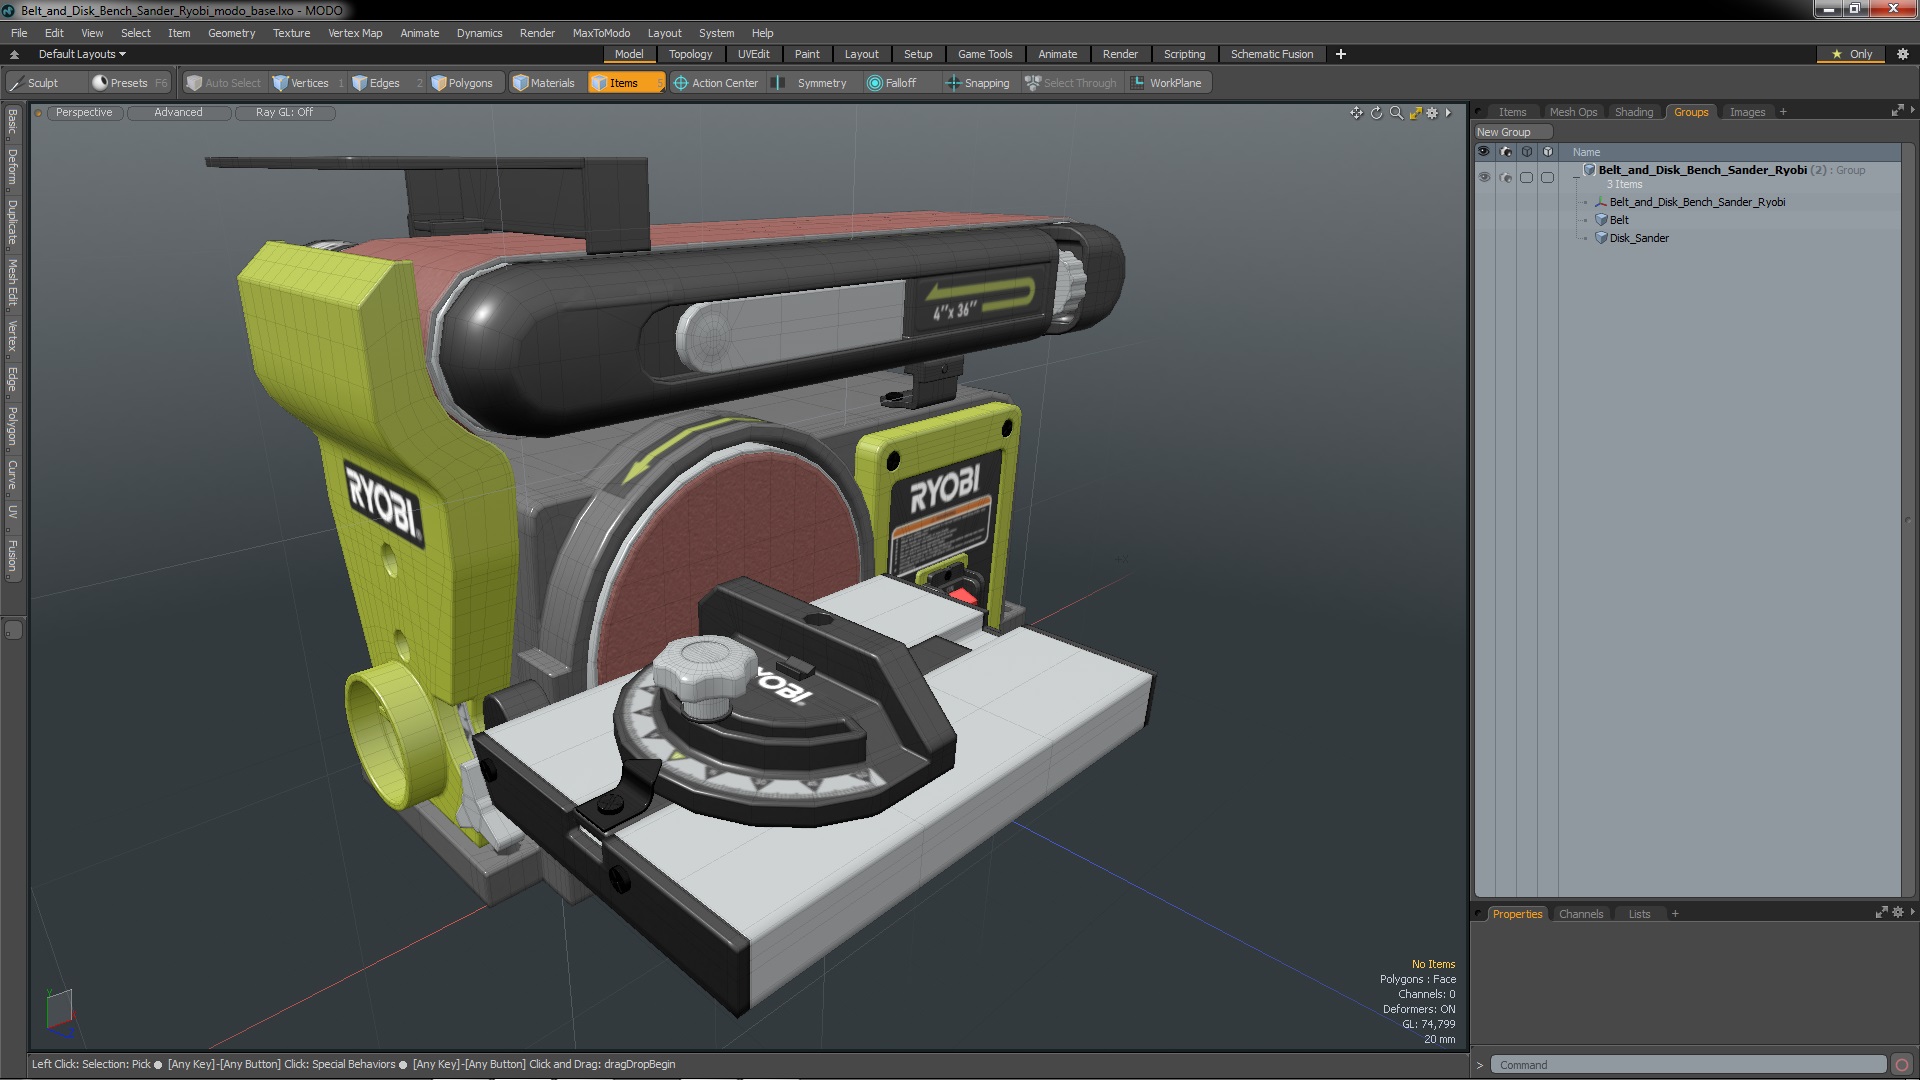Pan the viewport with move icon
The width and height of the screenshot is (1920, 1080).
point(1356,113)
